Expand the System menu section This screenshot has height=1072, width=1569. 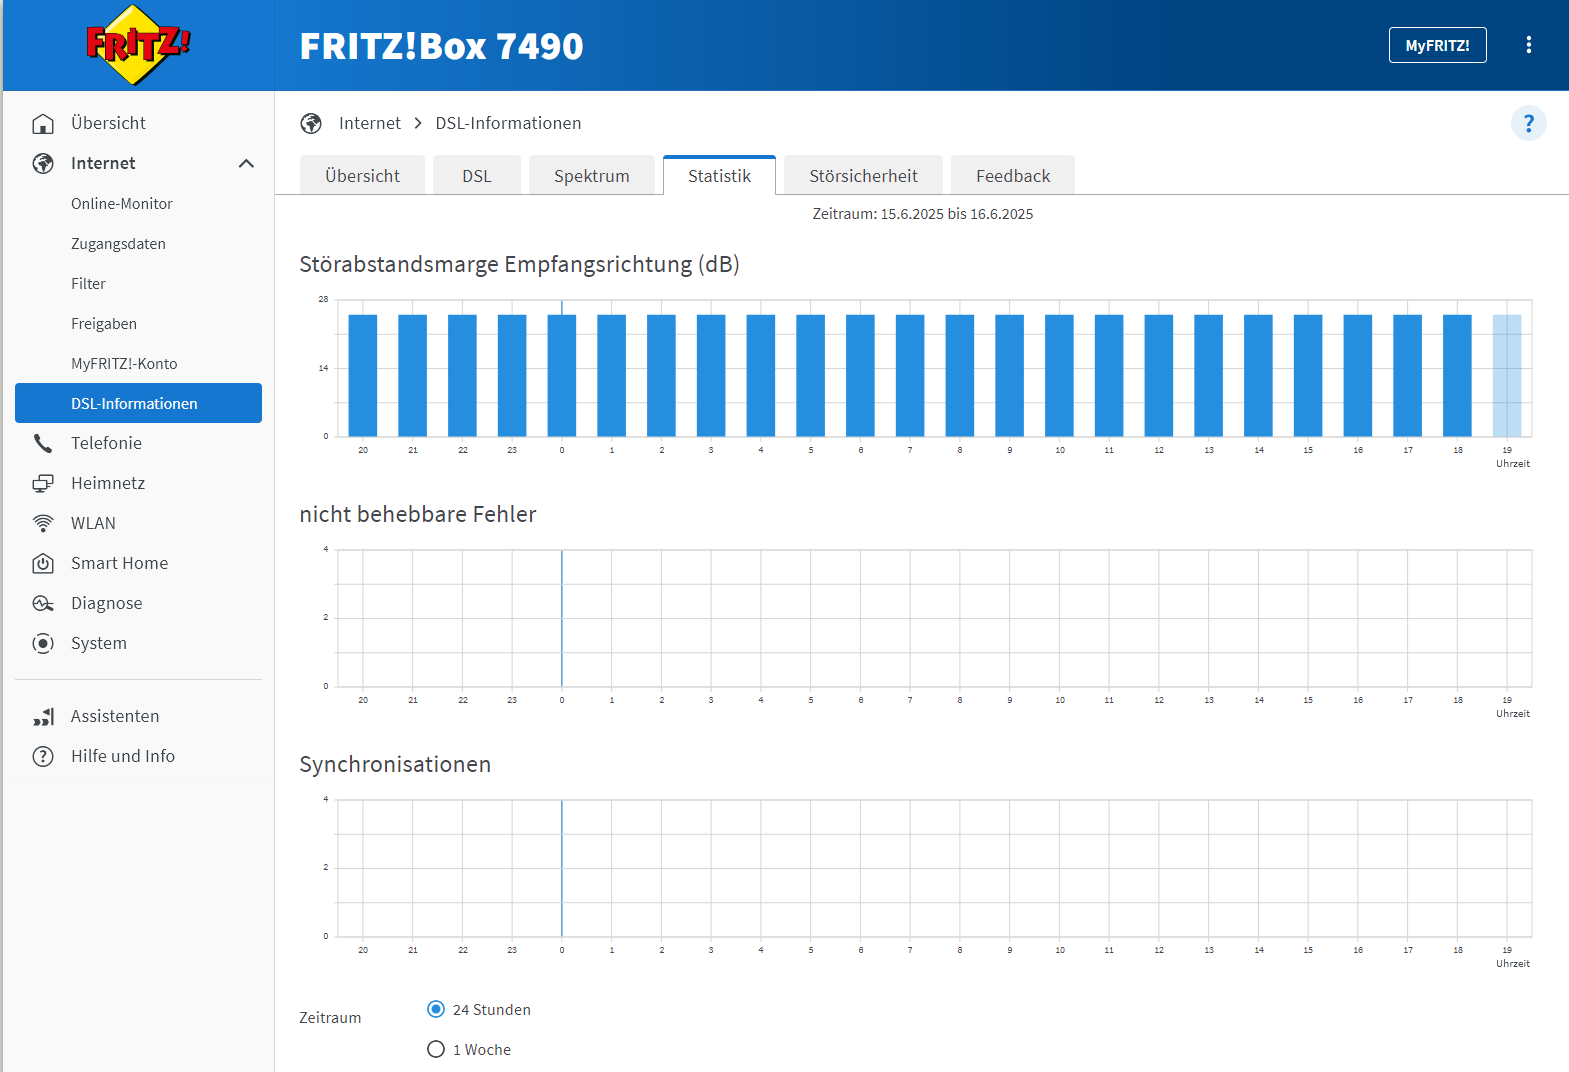[x=98, y=643]
